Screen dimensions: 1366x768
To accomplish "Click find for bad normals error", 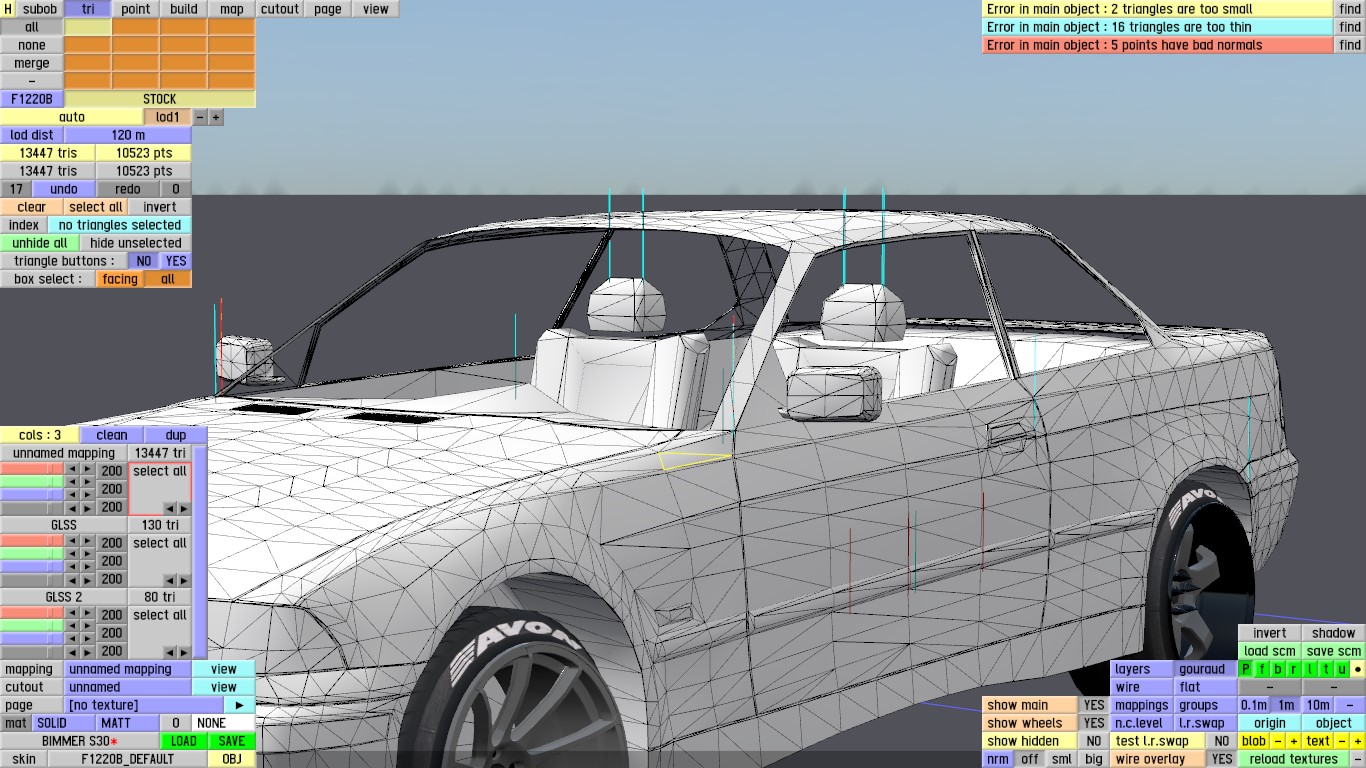I will [1350, 45].
